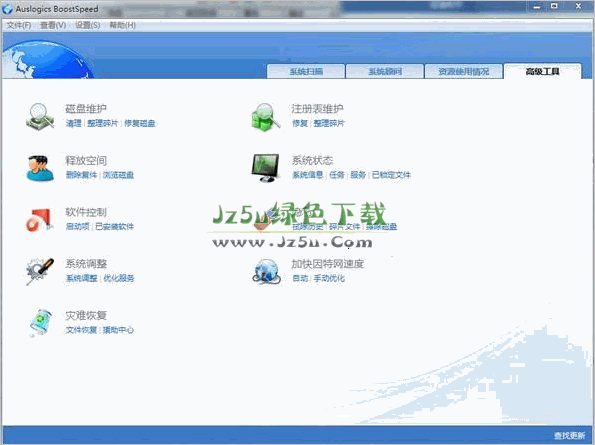
Task: Click 系统调整 link below the heading
Action: pyautogui.click(x=82, y=278)
